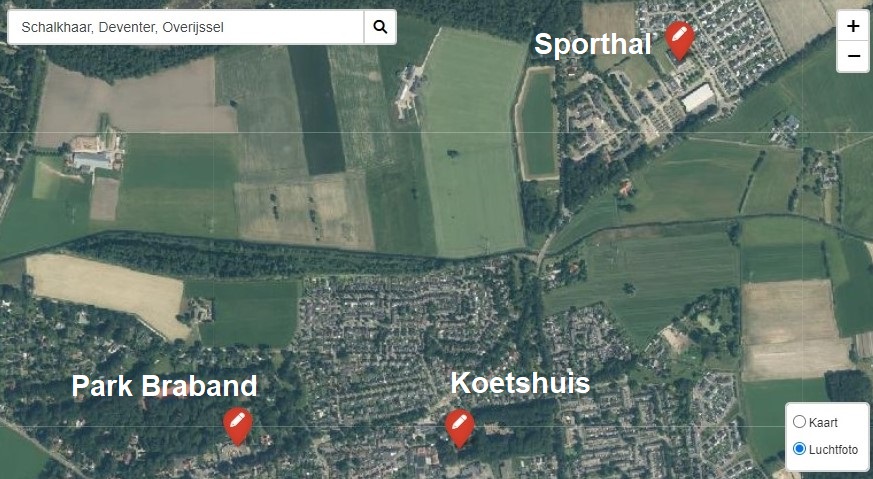Select the Luchtfoto radio button
873x479 pixels.
pyautogui.click(x=800, y=448)
